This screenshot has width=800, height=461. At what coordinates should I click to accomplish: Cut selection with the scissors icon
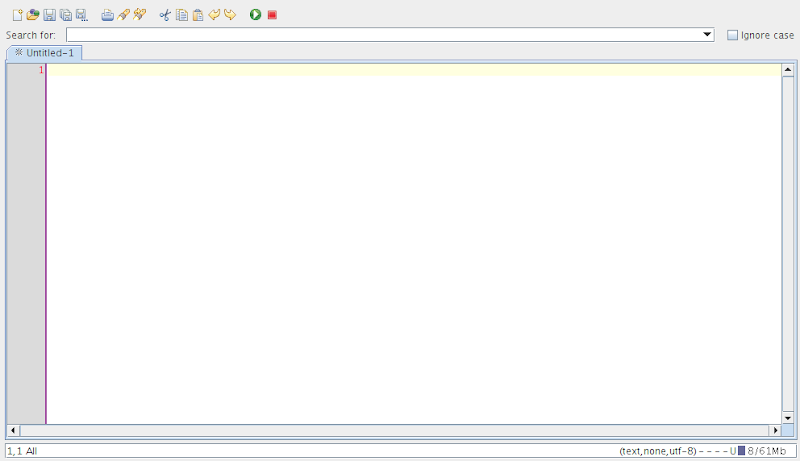(x=165, y=15)
